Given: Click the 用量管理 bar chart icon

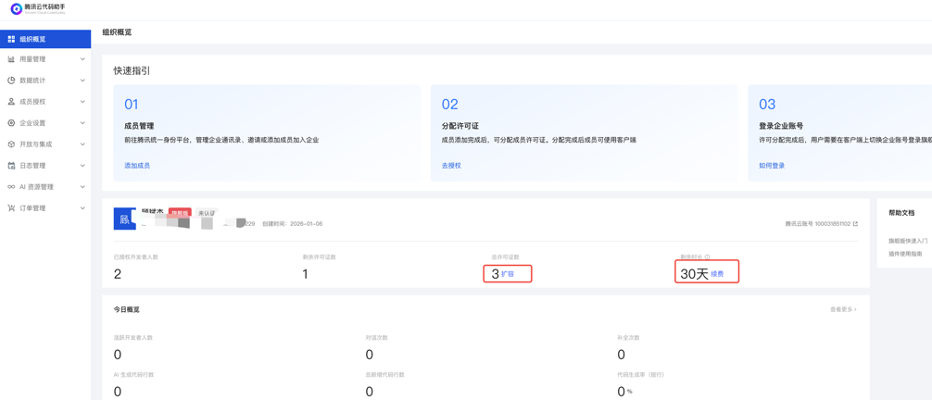Looking at the screenshot, I should (x=11, y=60).
